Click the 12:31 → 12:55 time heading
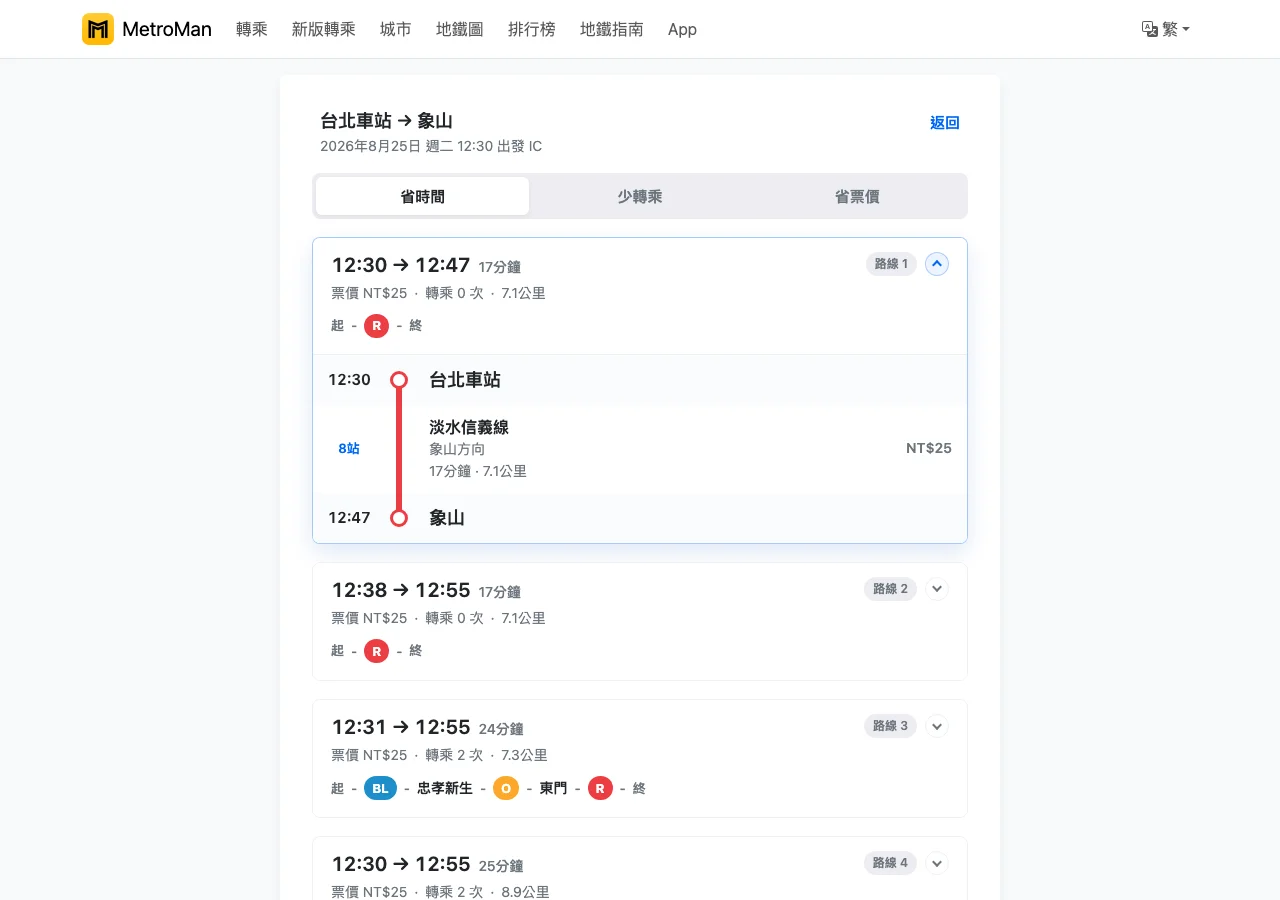The width and height of the screenshot is (1280, 900). 401,727
